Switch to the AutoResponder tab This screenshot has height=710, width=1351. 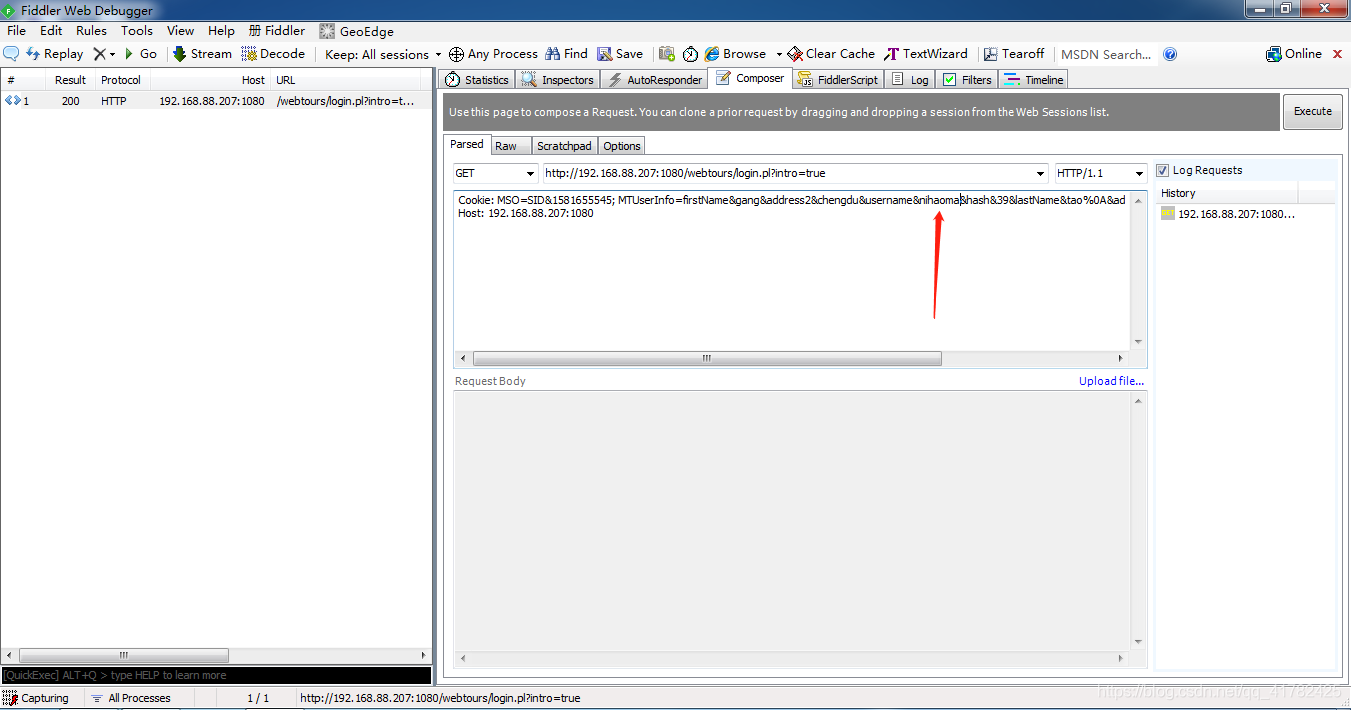pyautogui.click(x=654, y=79)
